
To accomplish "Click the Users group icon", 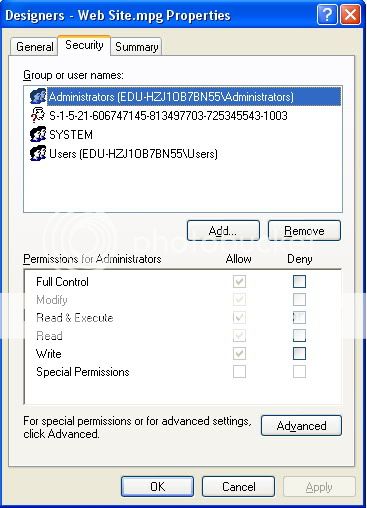I will (x=38, y=154).
